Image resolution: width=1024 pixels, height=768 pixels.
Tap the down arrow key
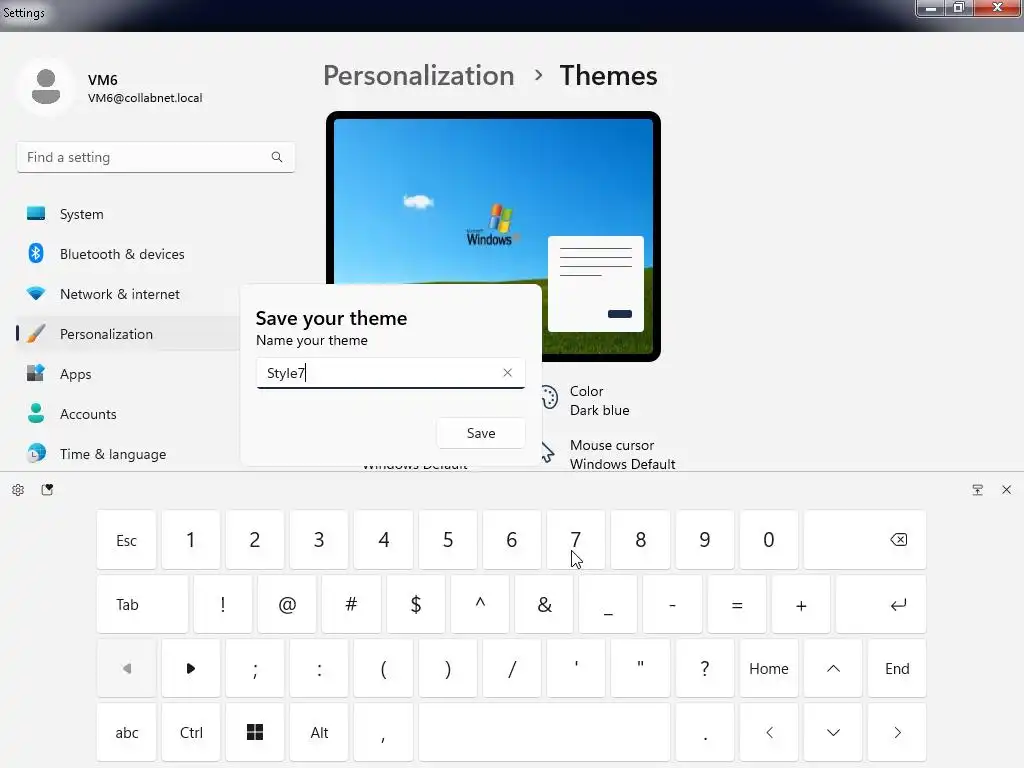click(x=833, y=732)
